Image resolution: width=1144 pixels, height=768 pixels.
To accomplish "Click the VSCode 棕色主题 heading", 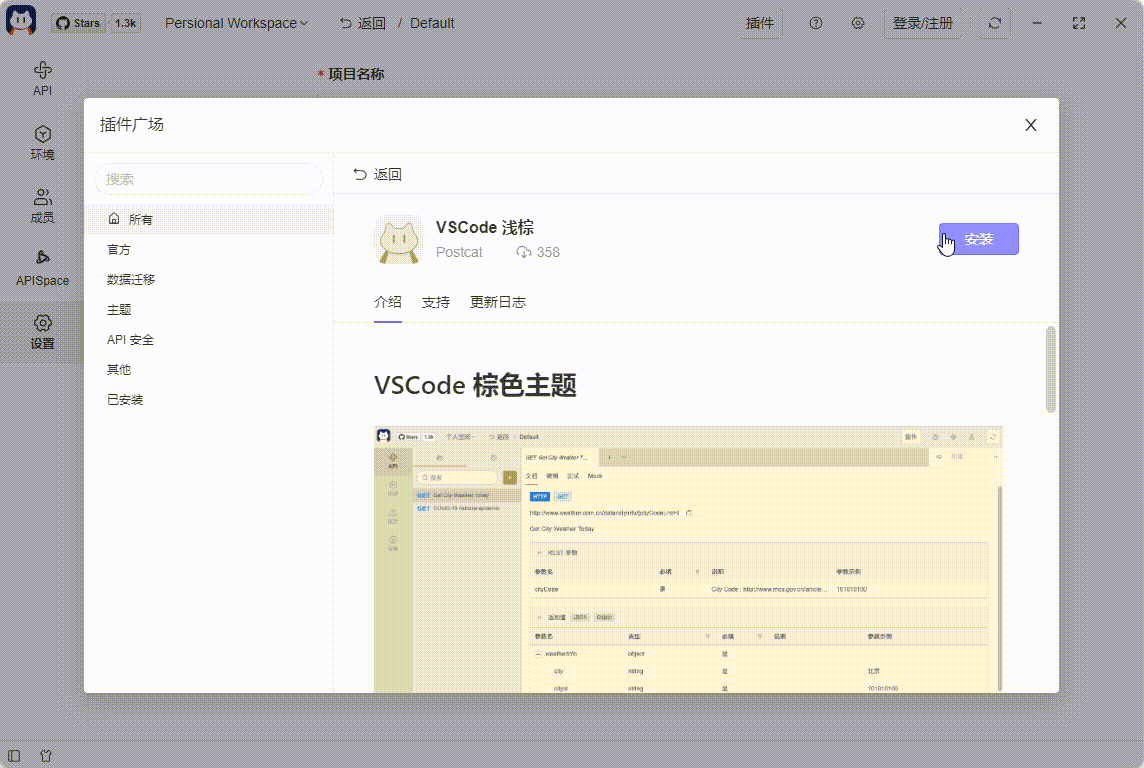I will tap(475, 385).
